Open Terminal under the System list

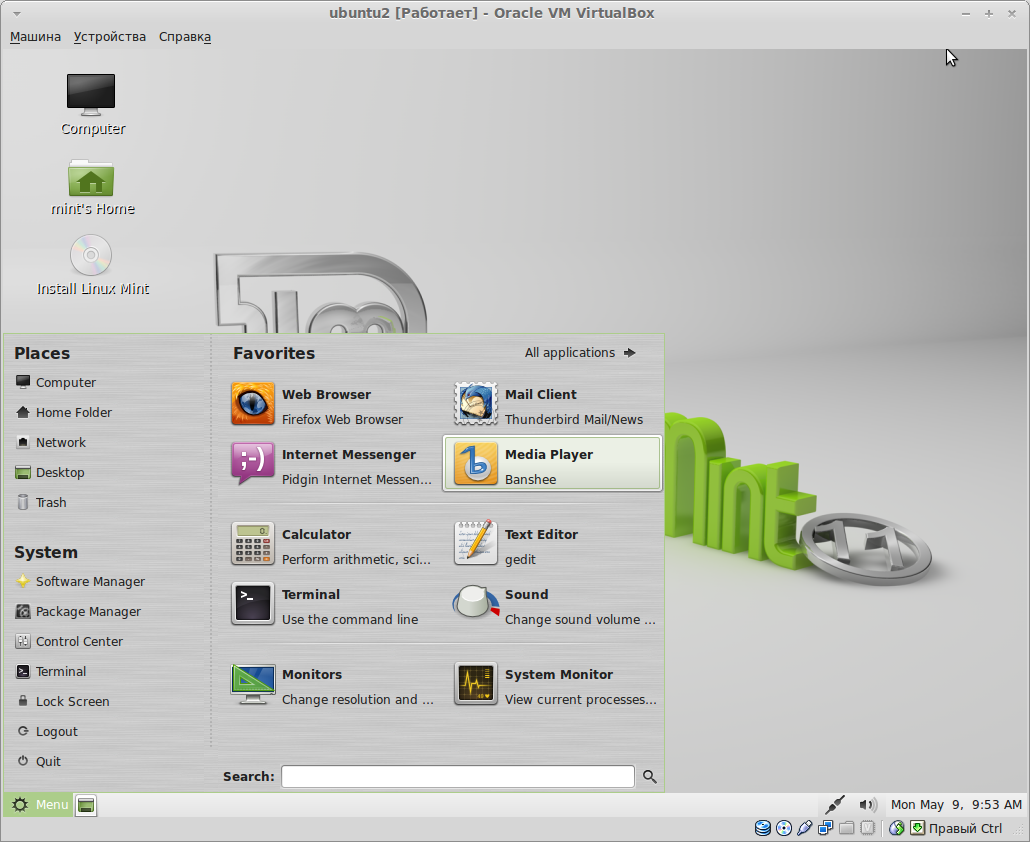click(51, 671)
